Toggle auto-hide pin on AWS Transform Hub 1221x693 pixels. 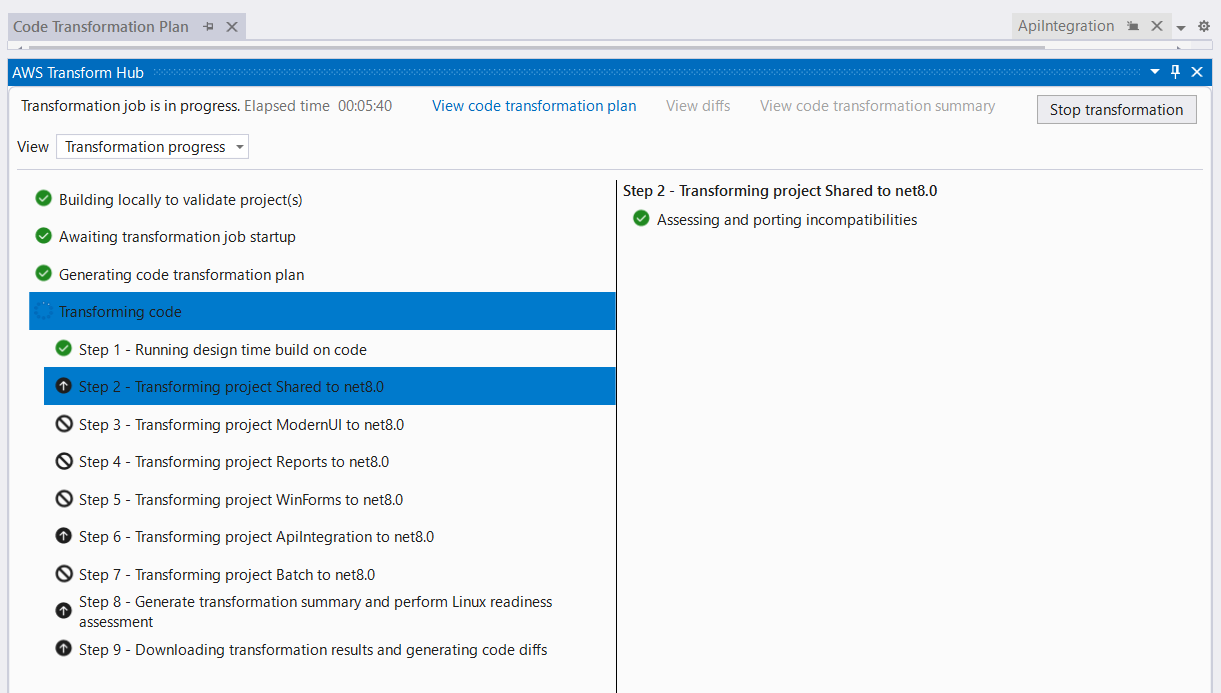pyautogui.click(x=1176, y=72)
